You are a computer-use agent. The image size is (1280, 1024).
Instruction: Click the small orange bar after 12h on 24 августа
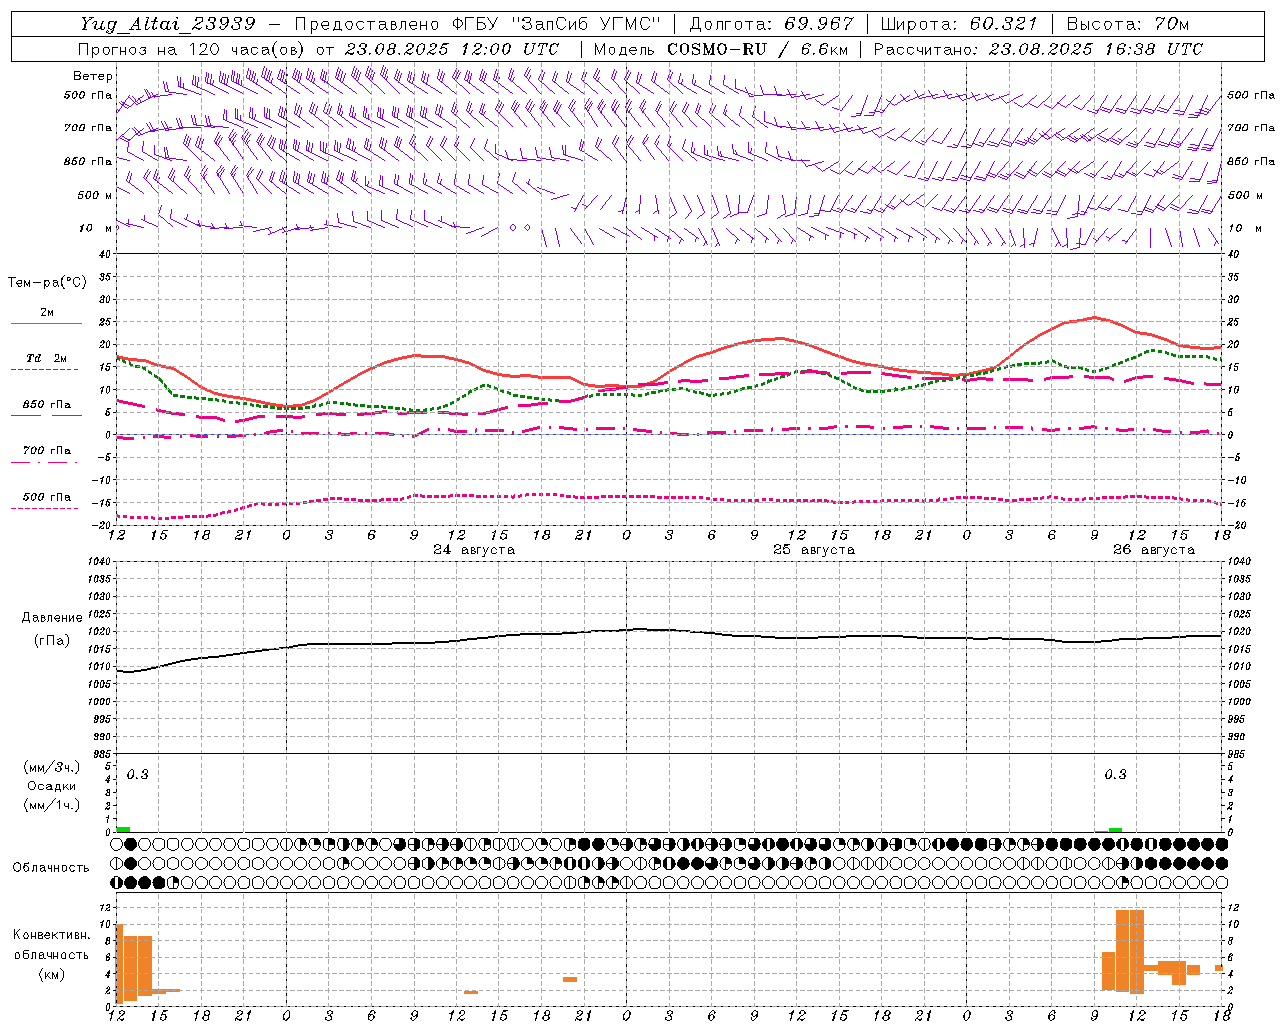point(470,992)
